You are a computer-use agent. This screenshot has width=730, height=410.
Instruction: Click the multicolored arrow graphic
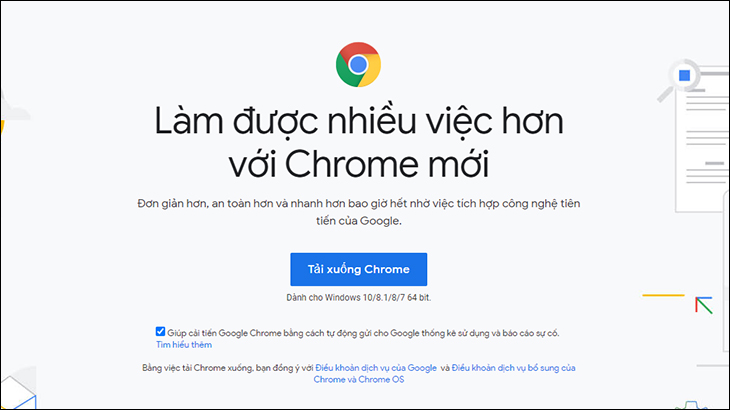click(704, 305)
